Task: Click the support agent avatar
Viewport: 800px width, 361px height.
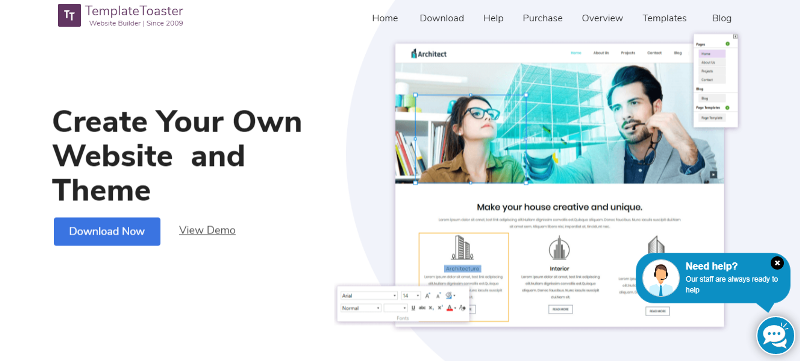Action: pos(661,278)
